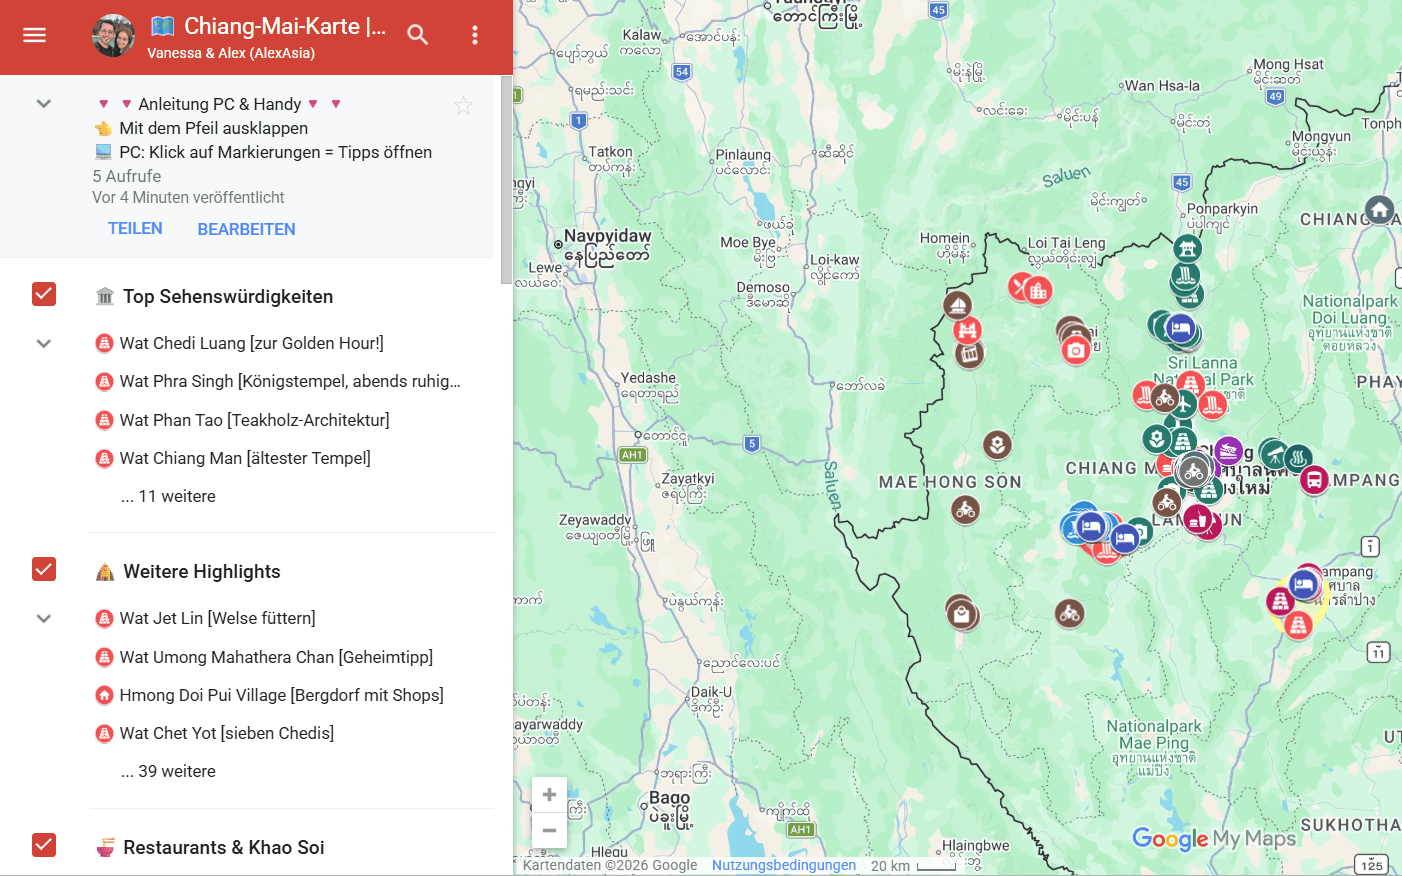Uncheck the Top Sehenswürdigkeiten layer checkbox
1402x876 pixels.
44,294
